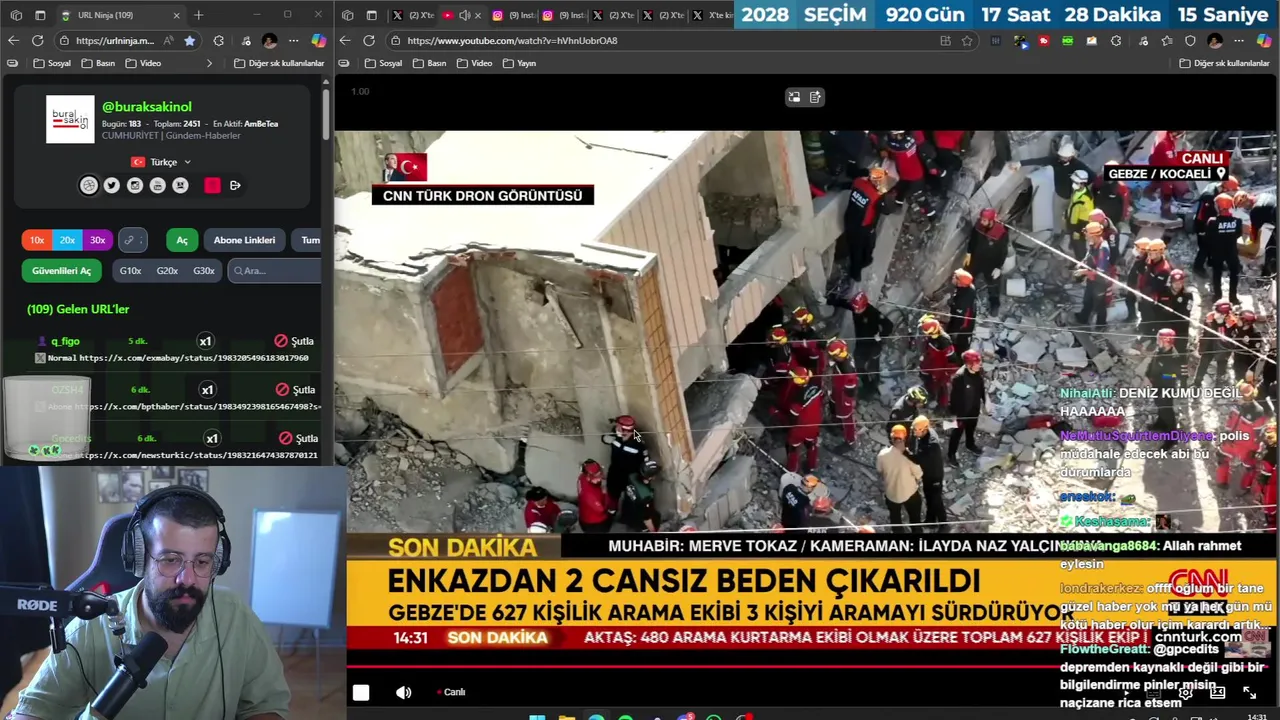Stop the live video with the square button

tap(361, 692)
